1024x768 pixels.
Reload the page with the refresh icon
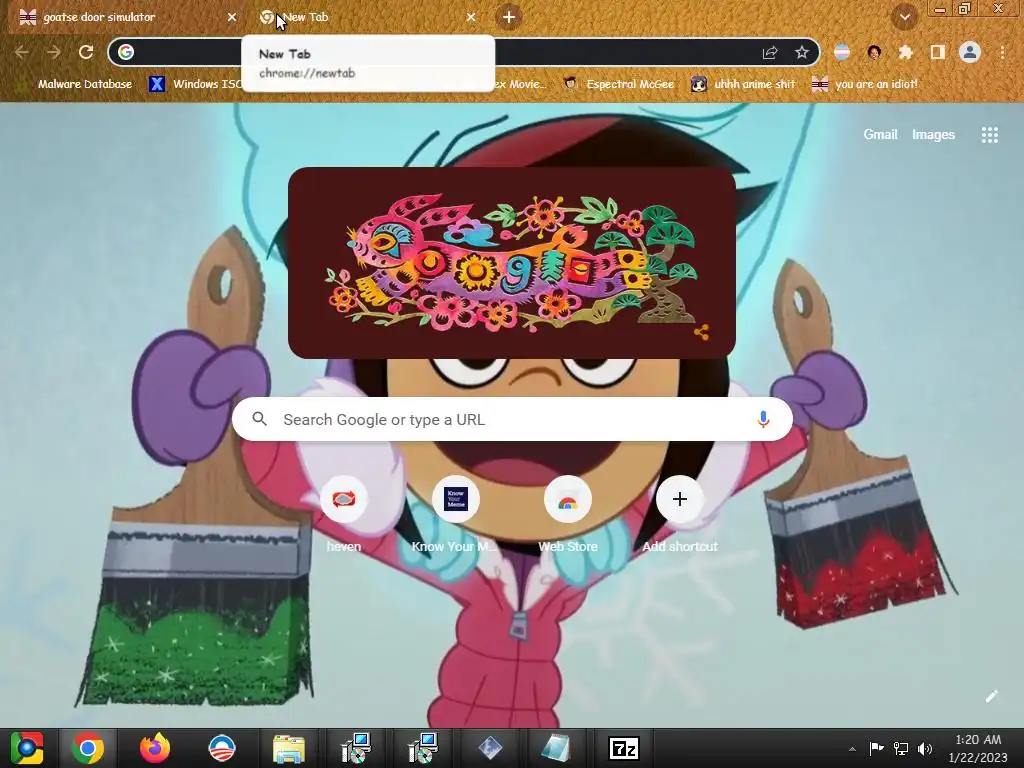[x=86, y=52]
